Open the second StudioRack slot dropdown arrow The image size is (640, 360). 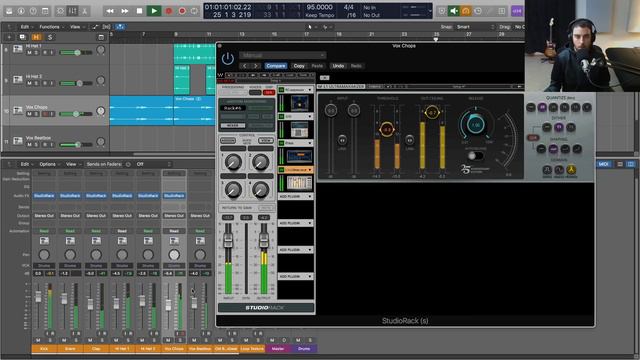click(310, 116)
